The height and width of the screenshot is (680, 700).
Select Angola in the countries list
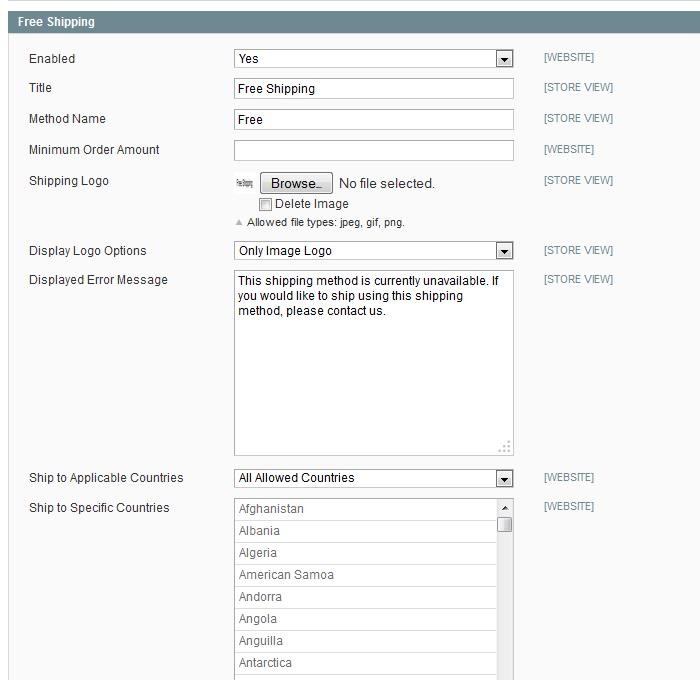[x=366, y=619]
